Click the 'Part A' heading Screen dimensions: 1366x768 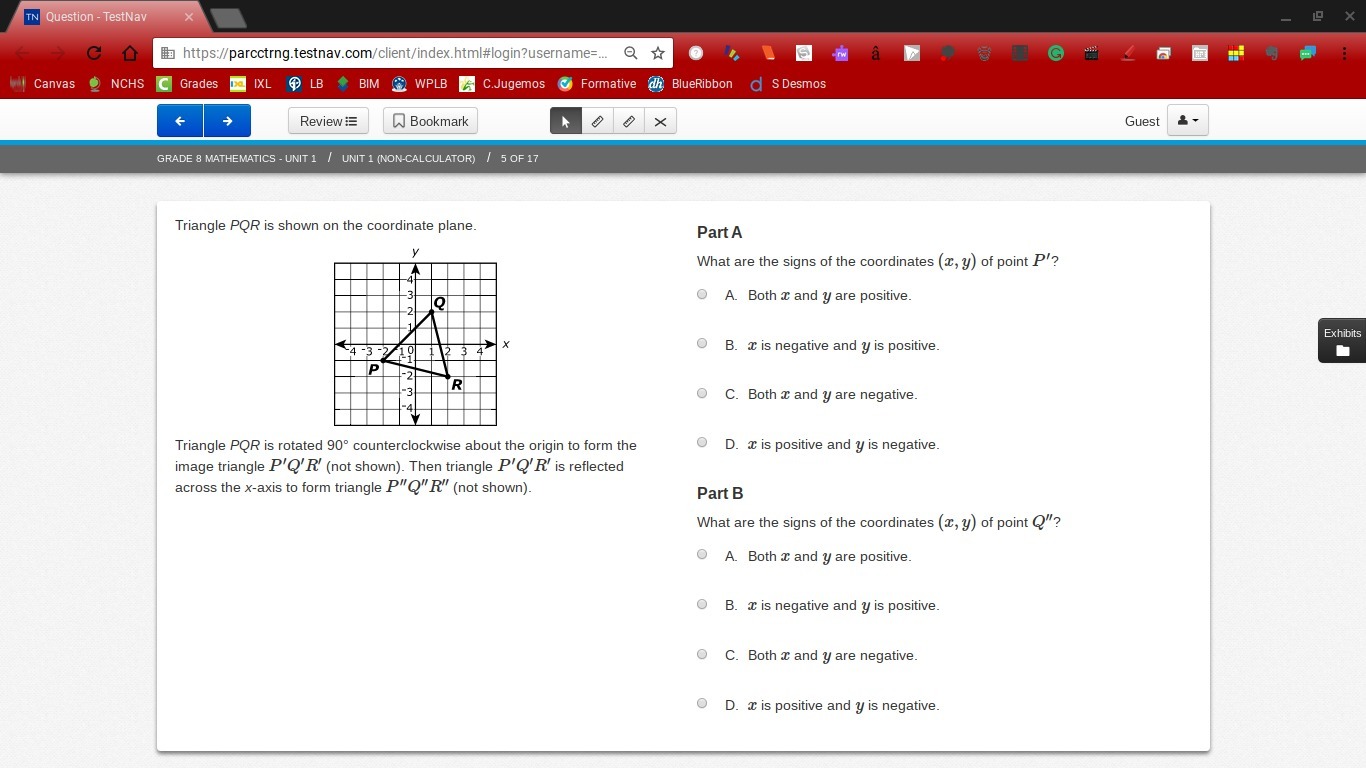[x=719, y=232]
